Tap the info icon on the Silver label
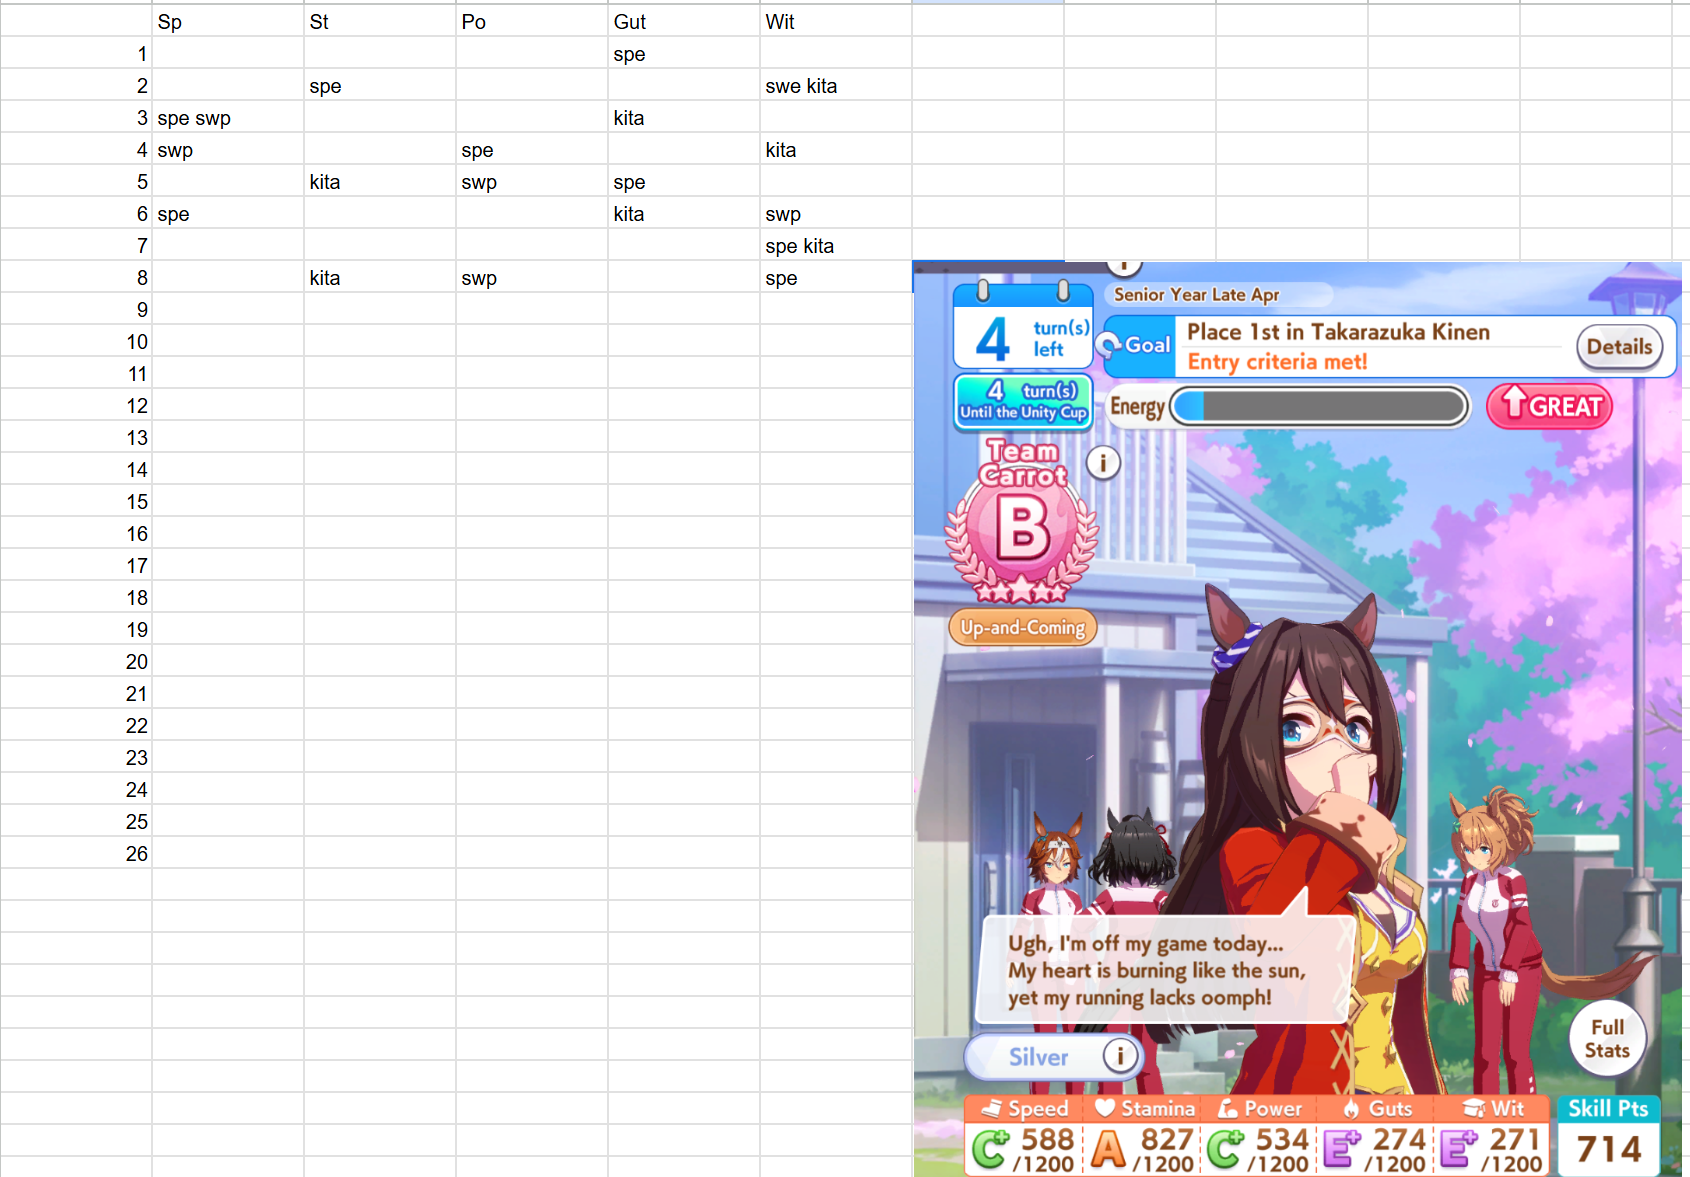Screen dimensions: 1690x1177 [1120, 1055]
